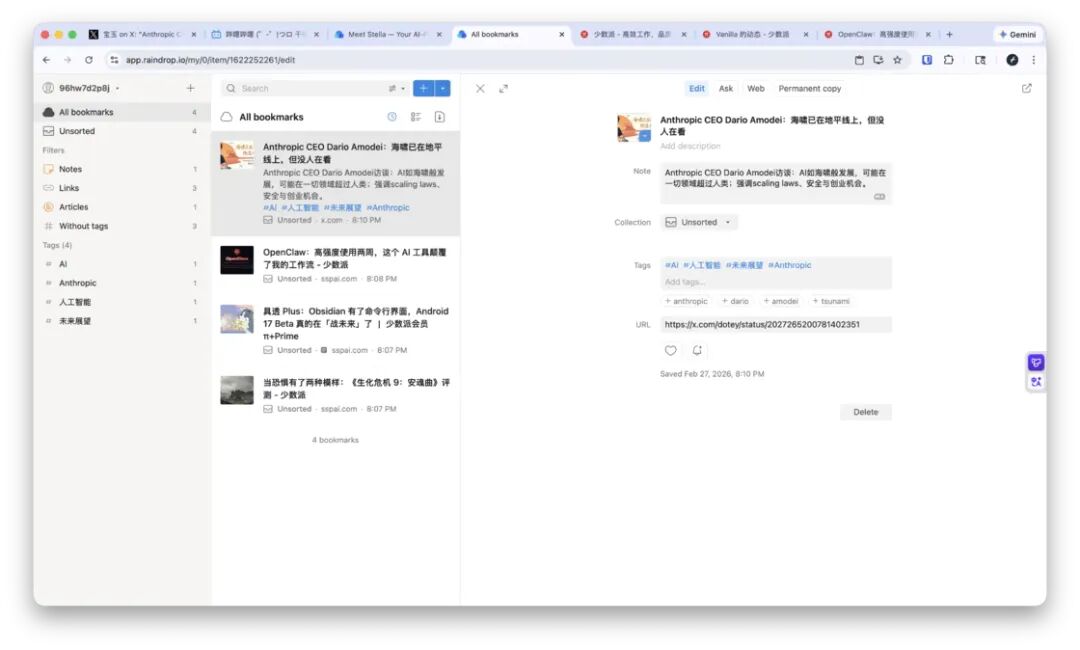The height and width of the screenshot is (650, 1080).
Task: Open the view mode icon in list header
Action: point(416,117)
